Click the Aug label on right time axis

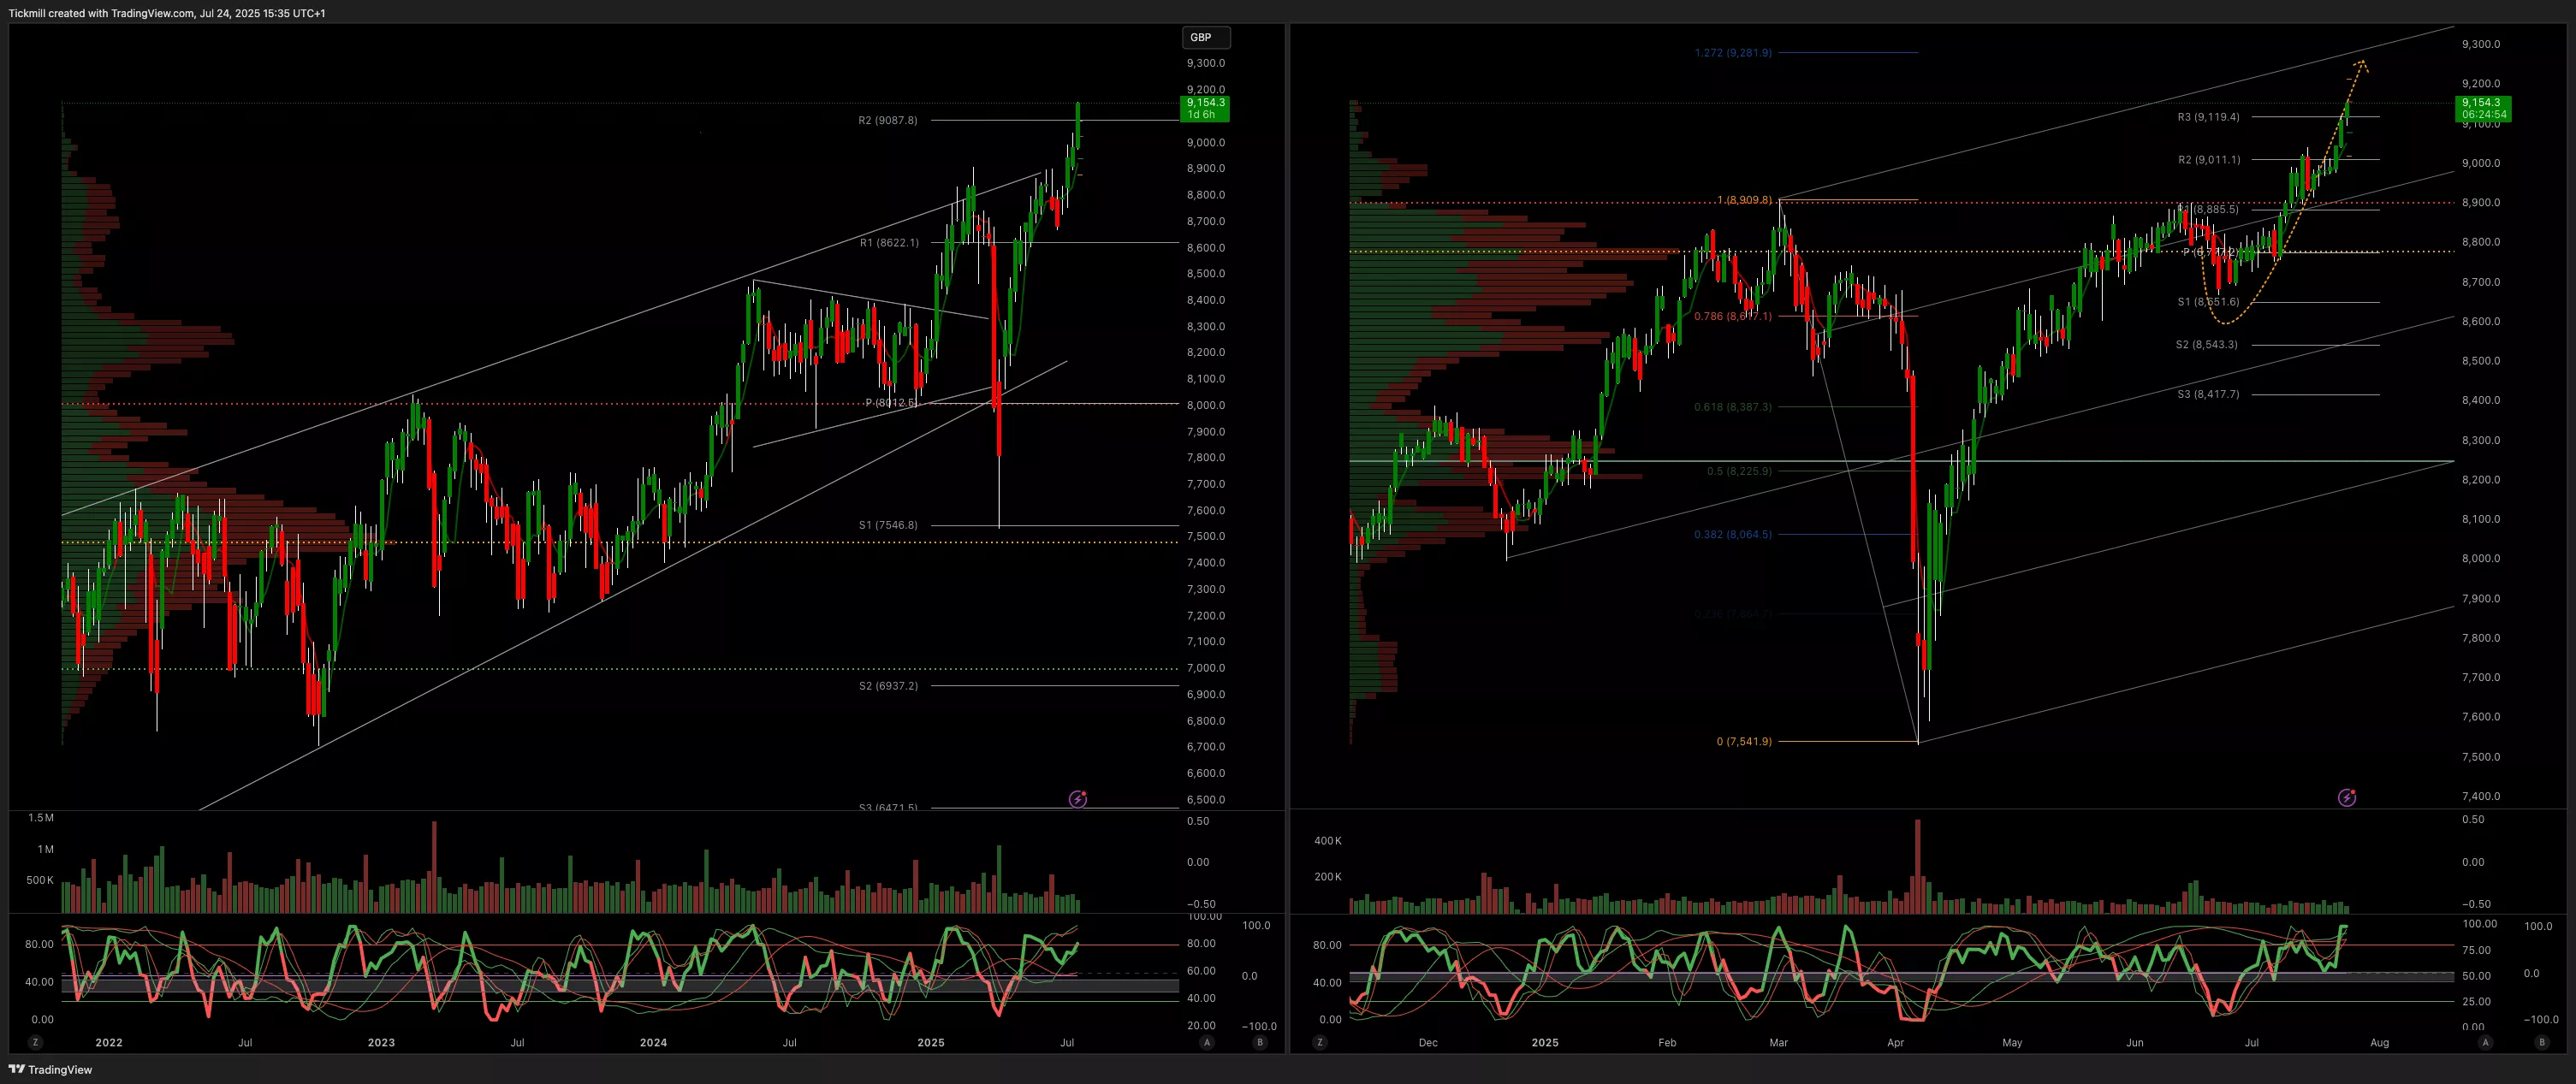[2379, 1042]
